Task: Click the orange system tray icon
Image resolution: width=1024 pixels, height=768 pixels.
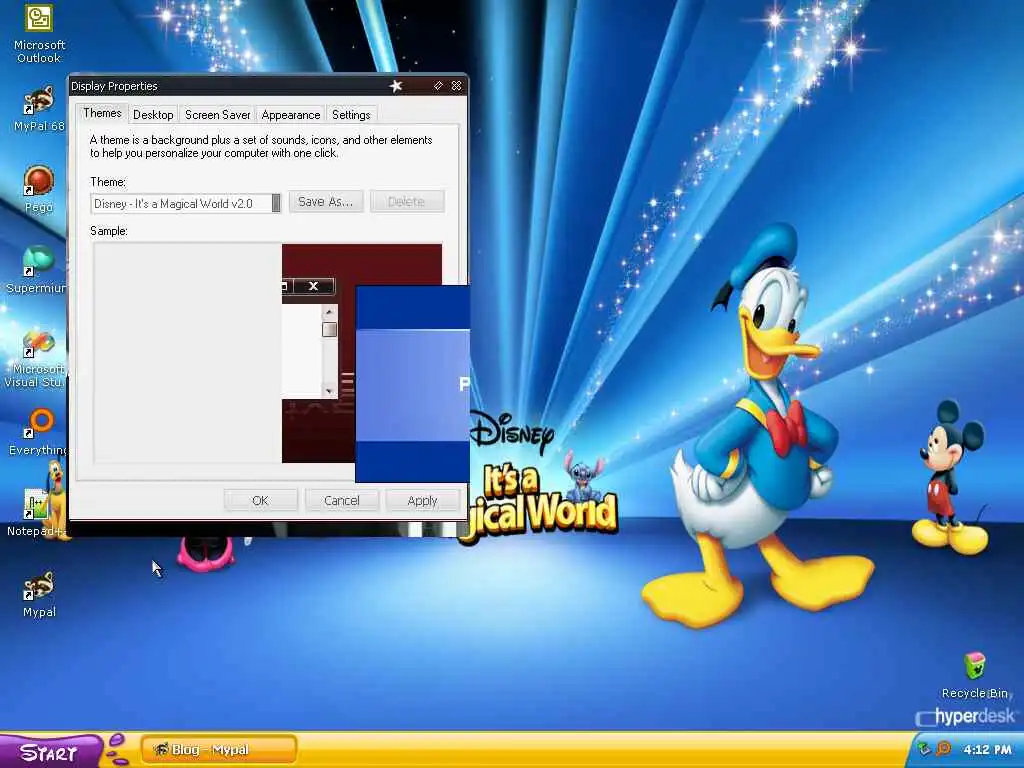Action: pyautogui.click(x=943, y=749)
